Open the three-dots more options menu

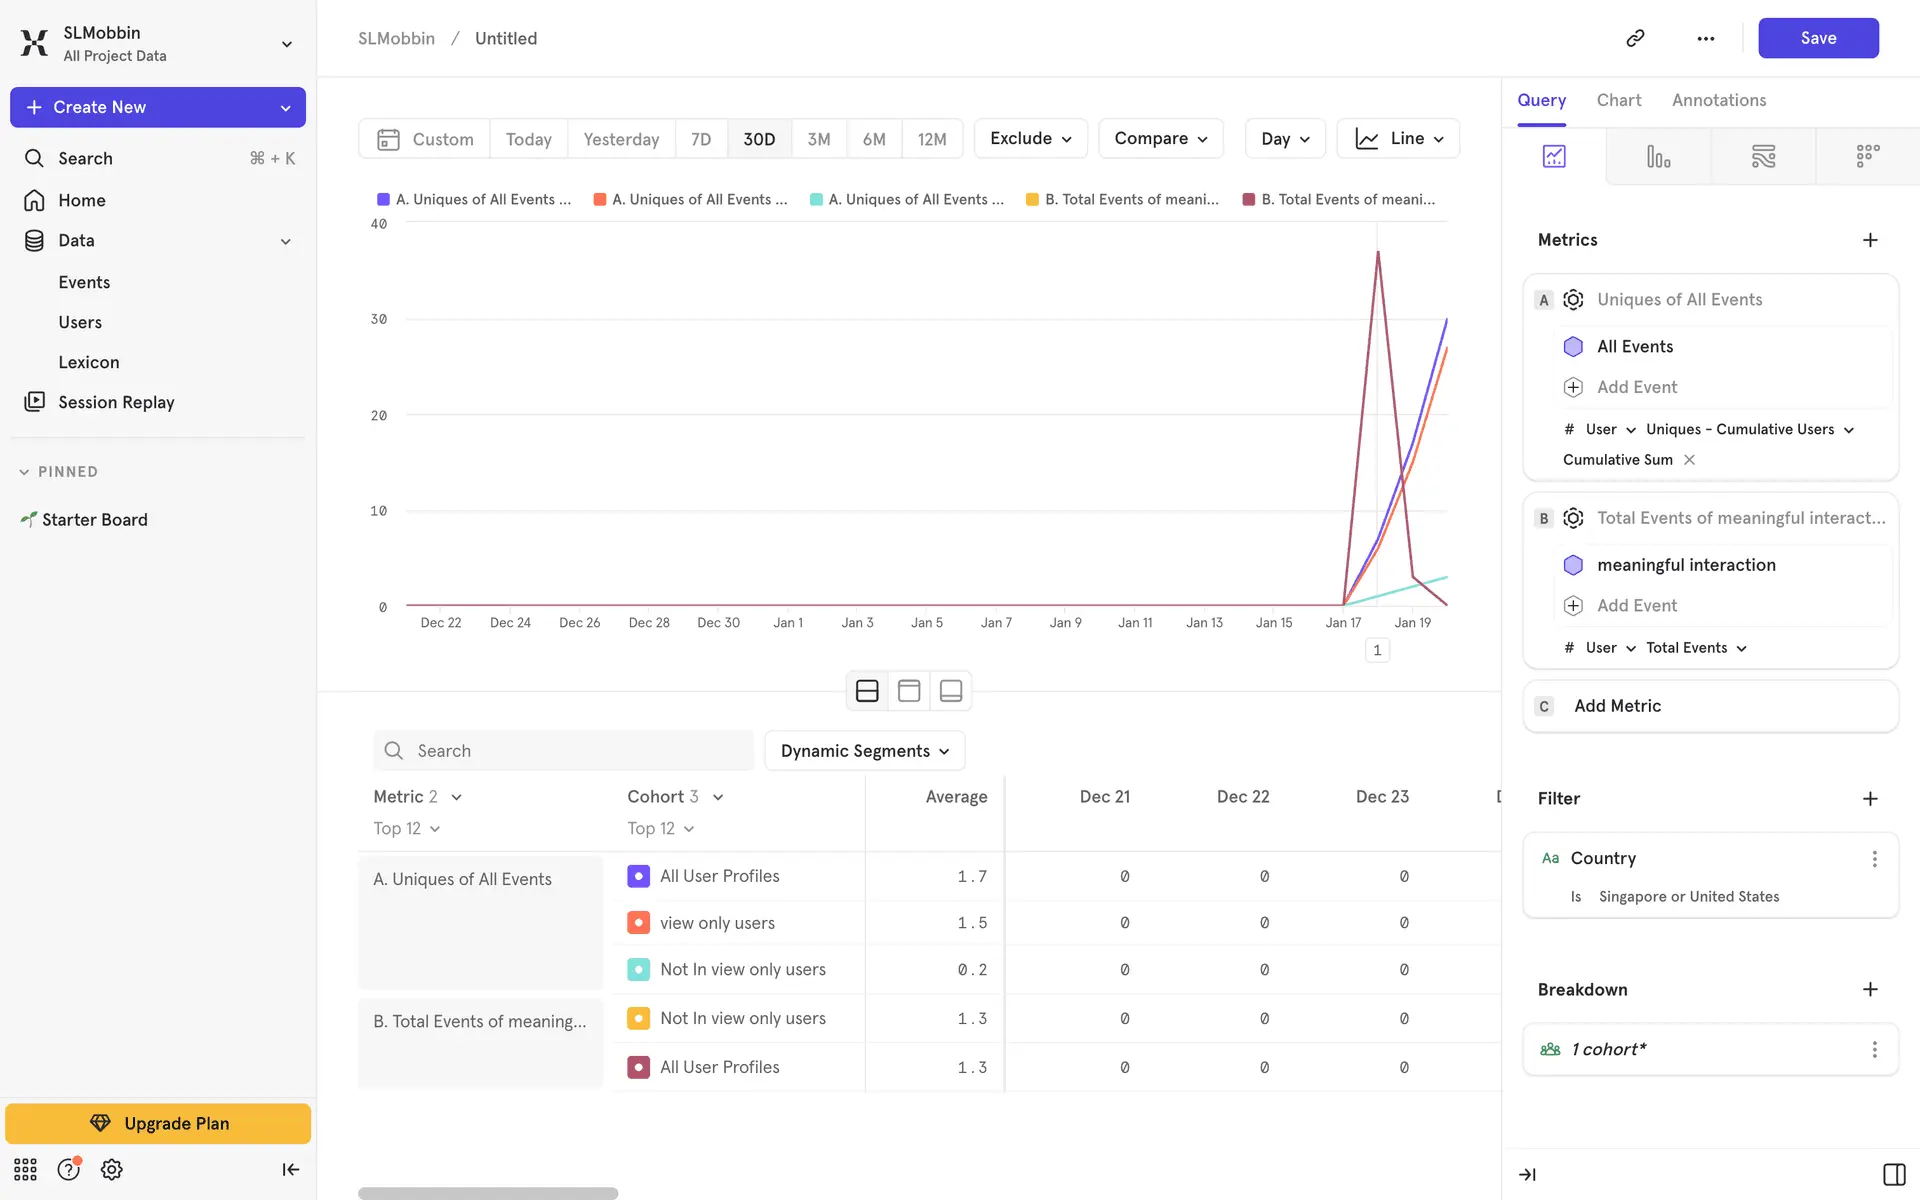point(1706,38)
